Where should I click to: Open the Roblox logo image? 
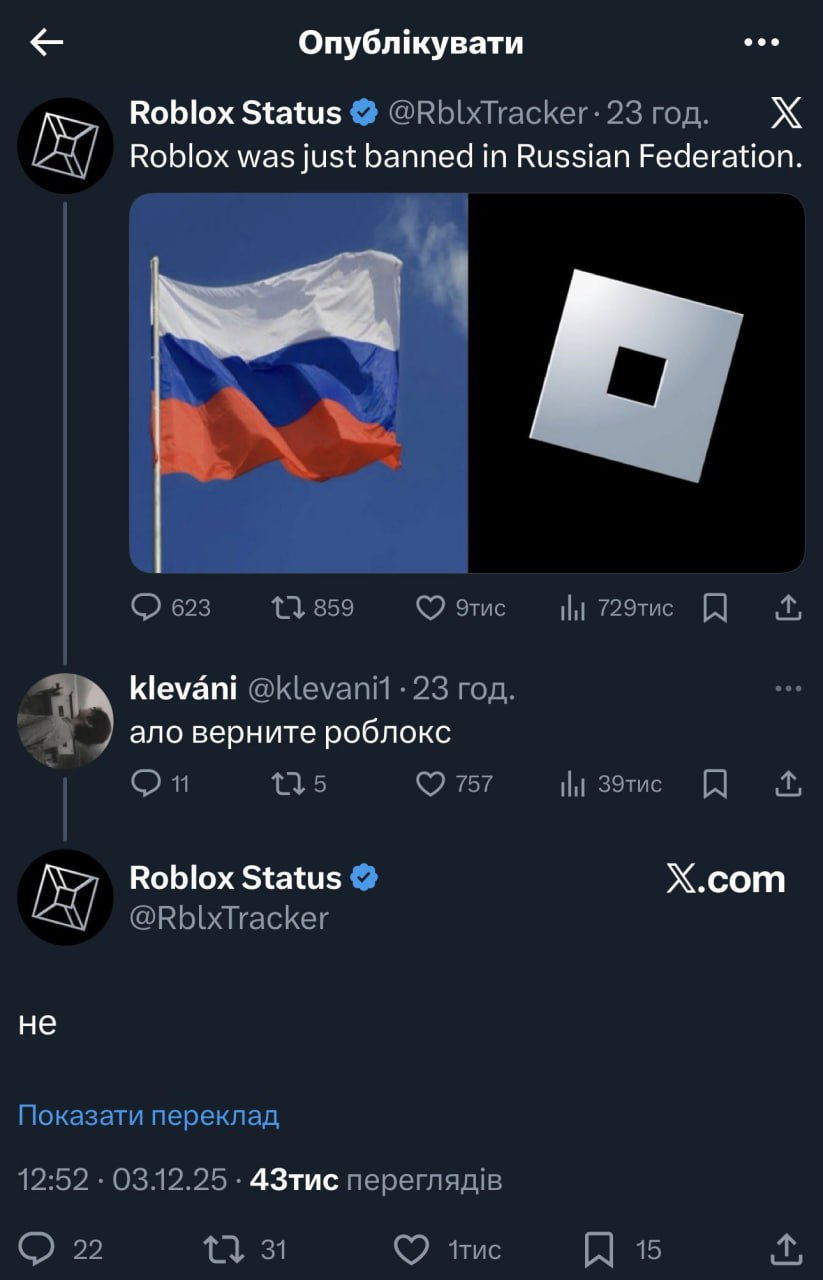point(636,383)
